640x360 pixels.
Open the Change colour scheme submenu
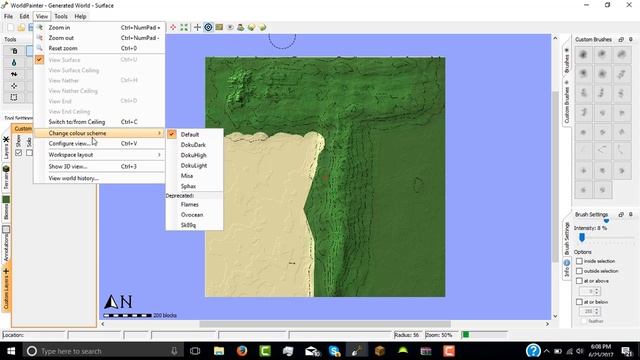[x=99, y=133]
